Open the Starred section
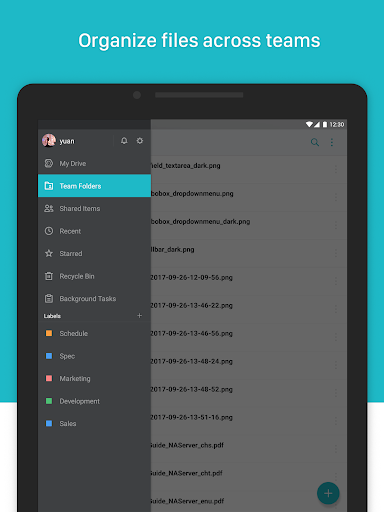384x512 pixels. click(94, 253)
